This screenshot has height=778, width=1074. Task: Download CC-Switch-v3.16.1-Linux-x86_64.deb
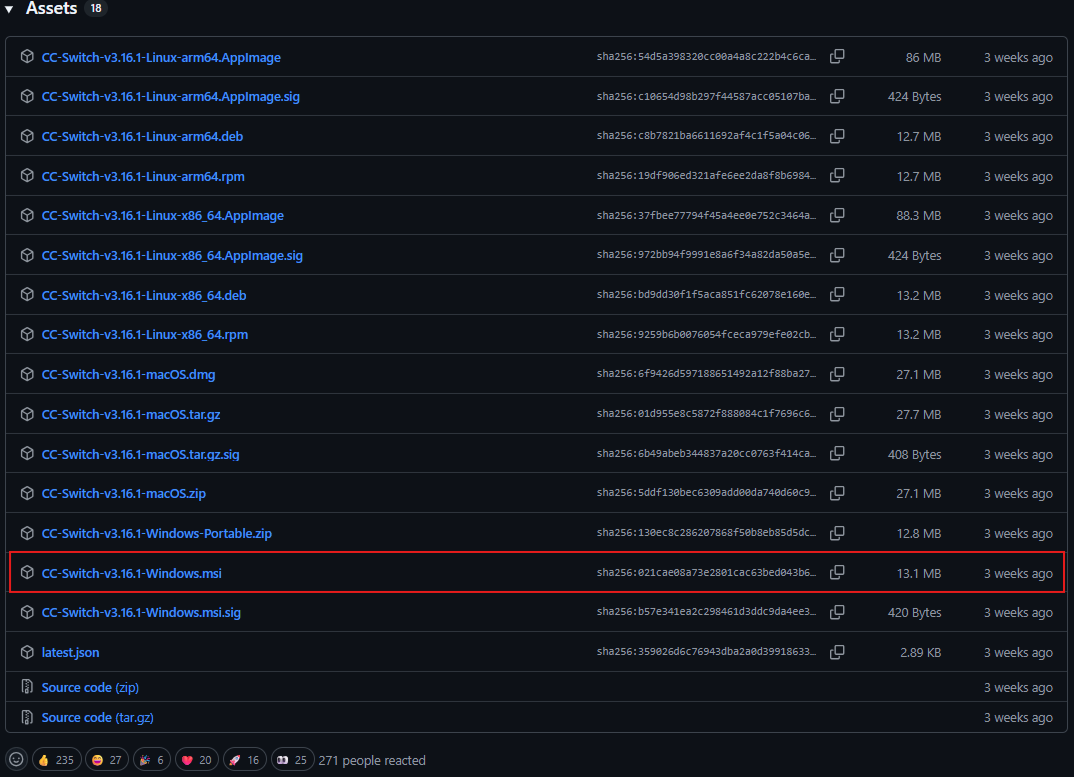144,295
